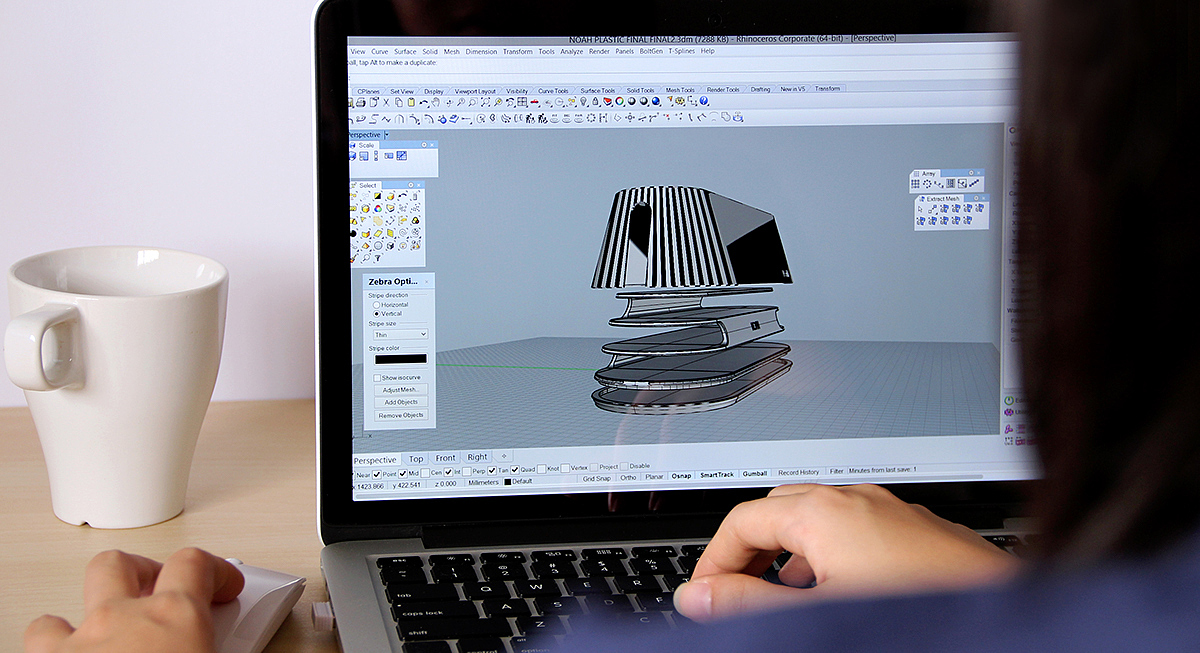Open the Select panel gear options
This screenshot has height=653, width=1200.
(411, 185)
